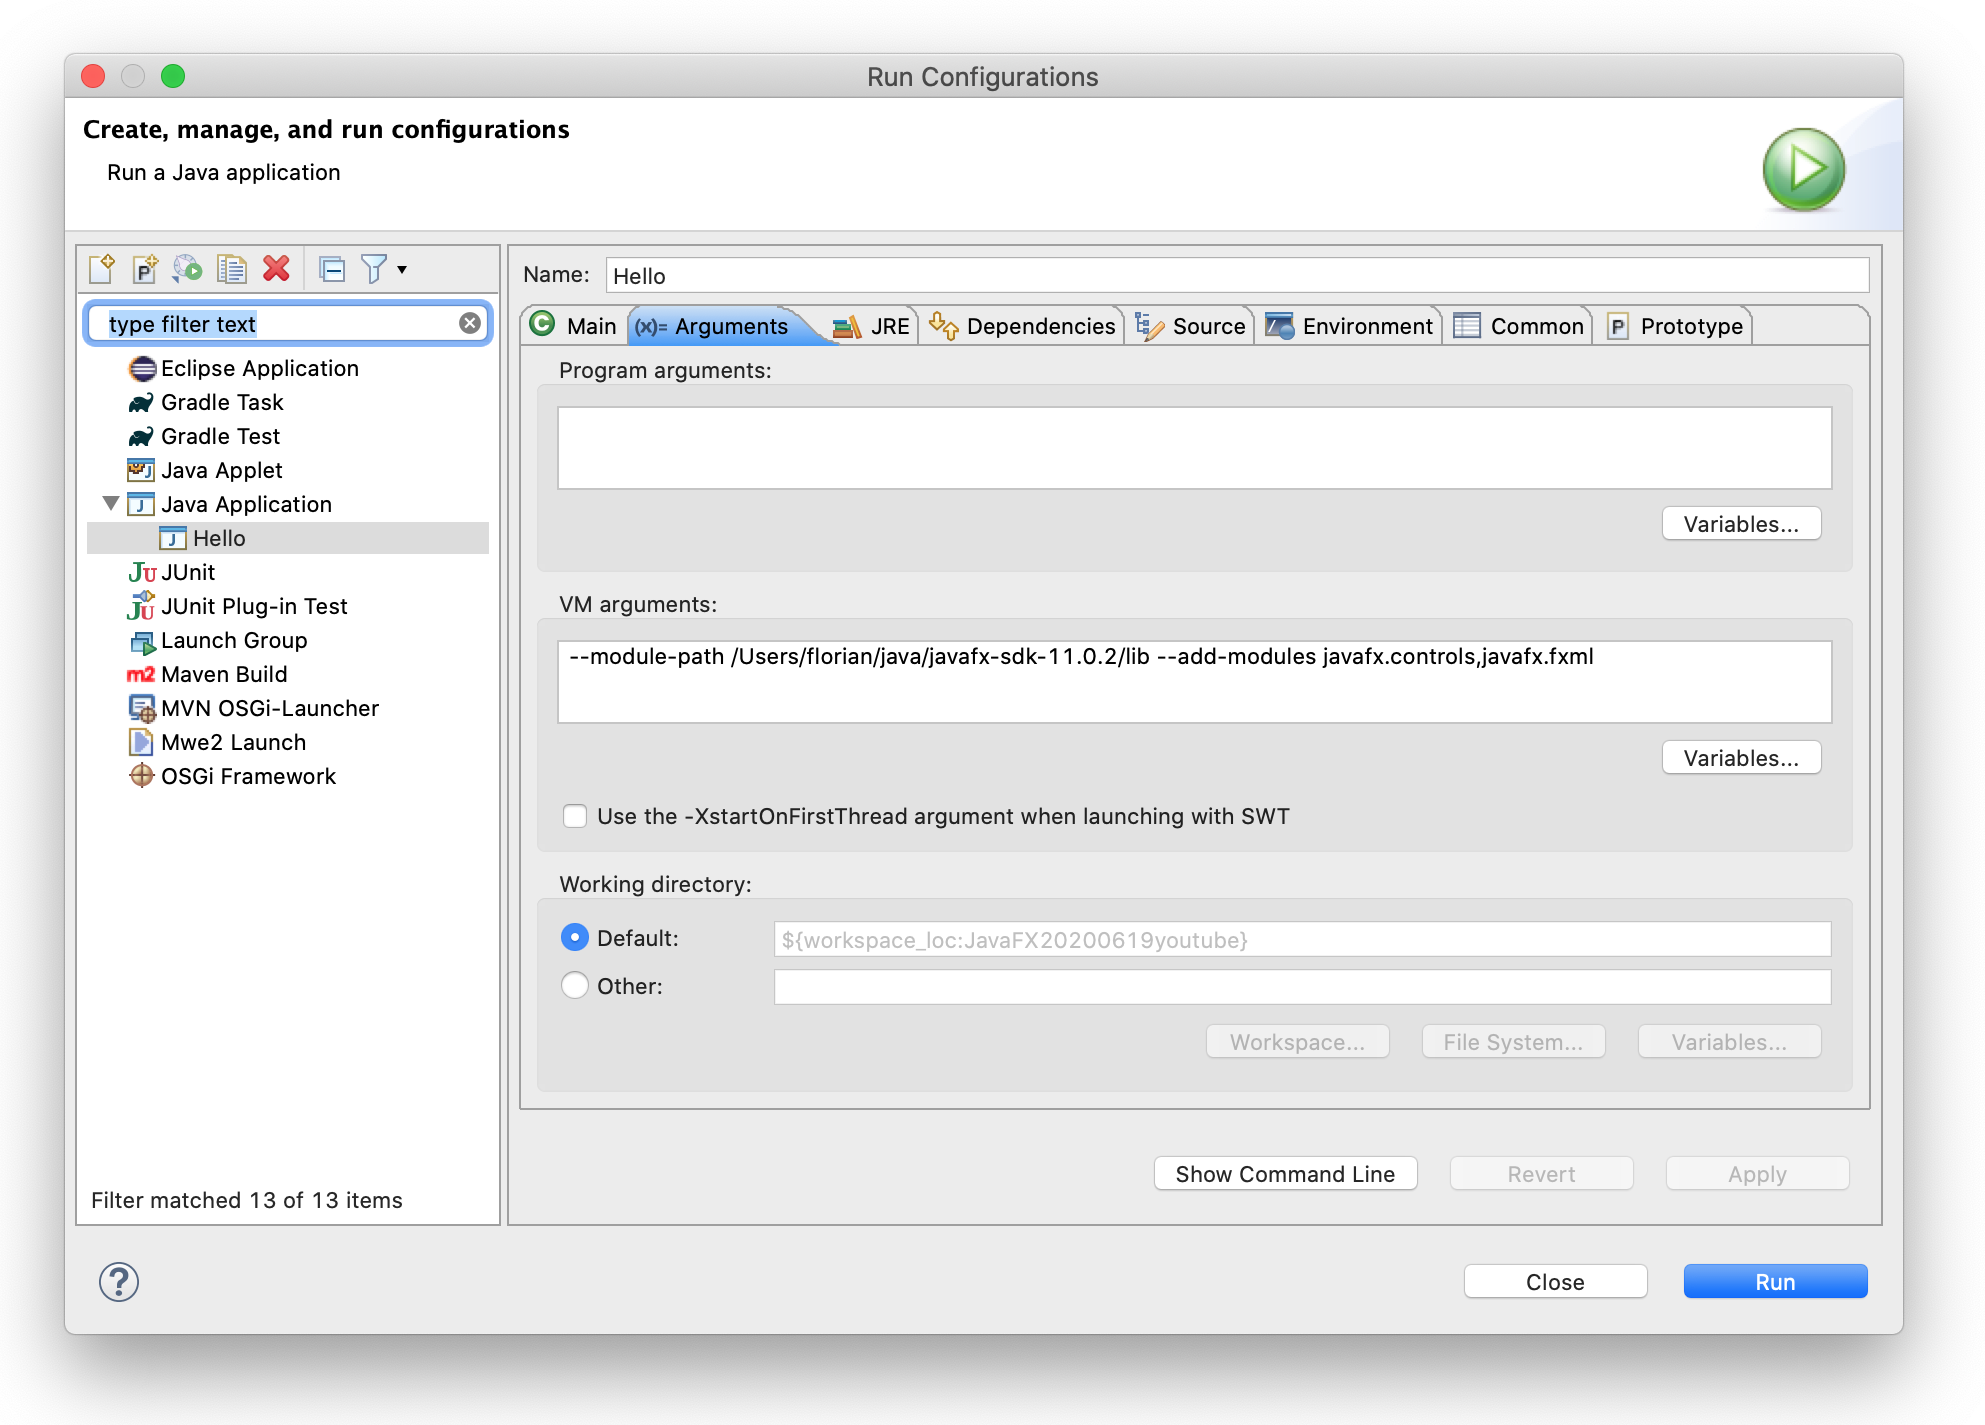1985x1425 pixels.
Task: Delete the selected launch configuration
Action: 276,269
